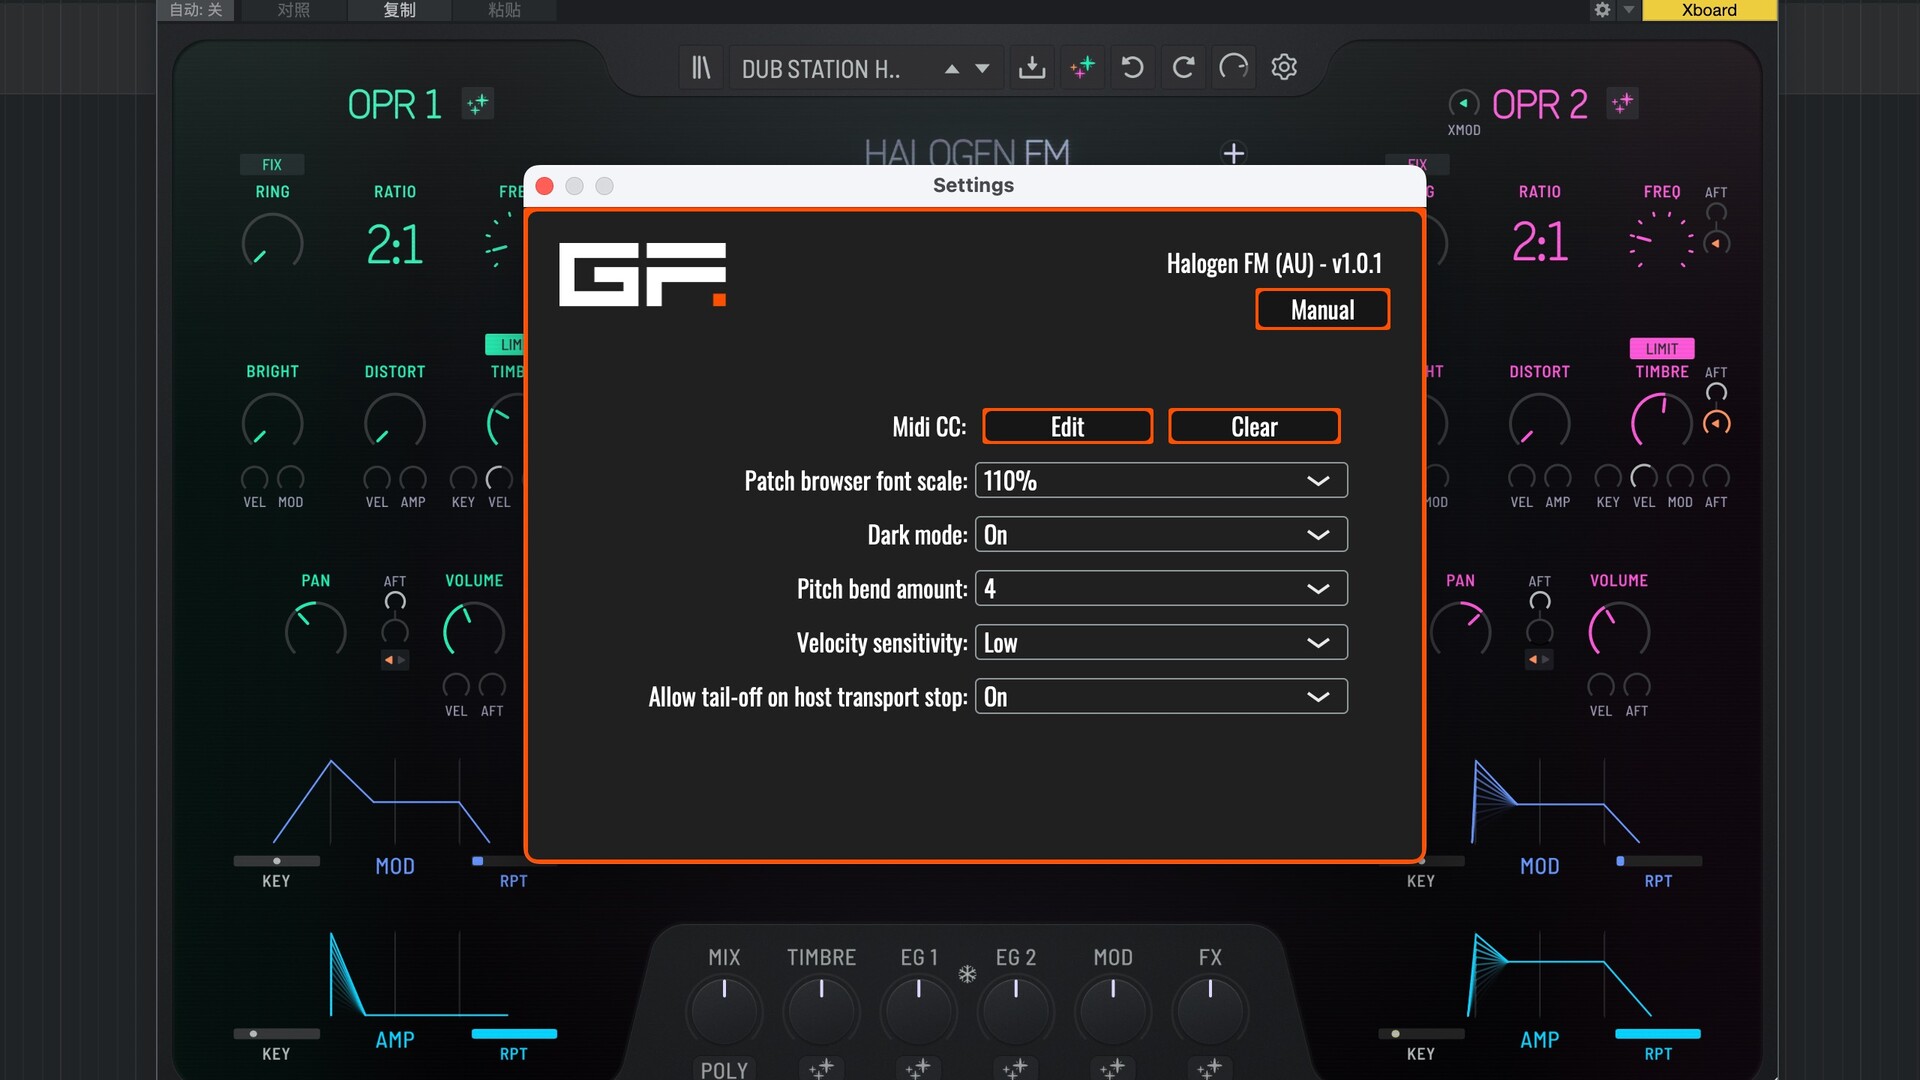Screen dimensions: 1920x1080
Task: Toggle the POLY mode button
Action: tap(724, 1069)
